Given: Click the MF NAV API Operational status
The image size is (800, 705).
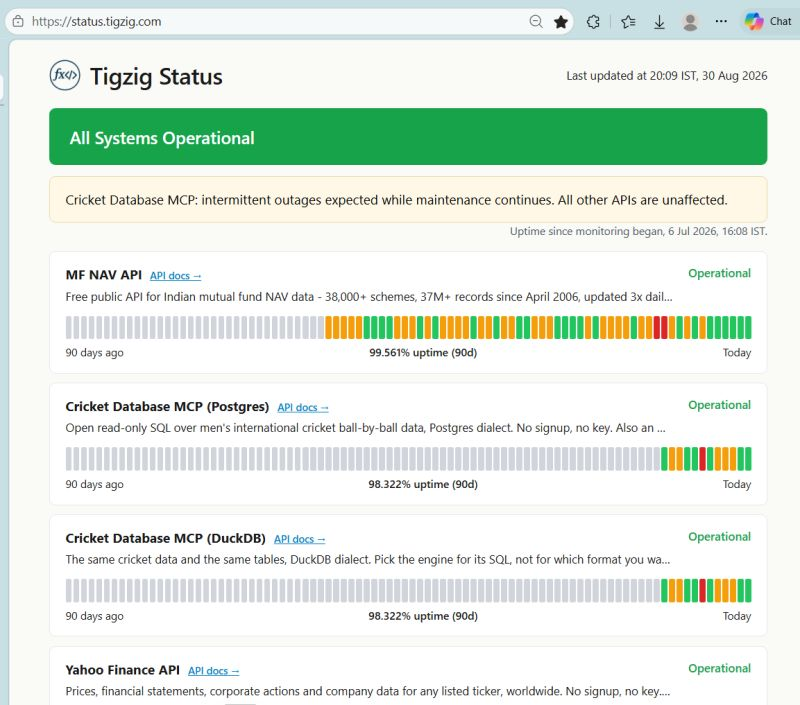Looking at the screenshot, I should tap(719, 273).
